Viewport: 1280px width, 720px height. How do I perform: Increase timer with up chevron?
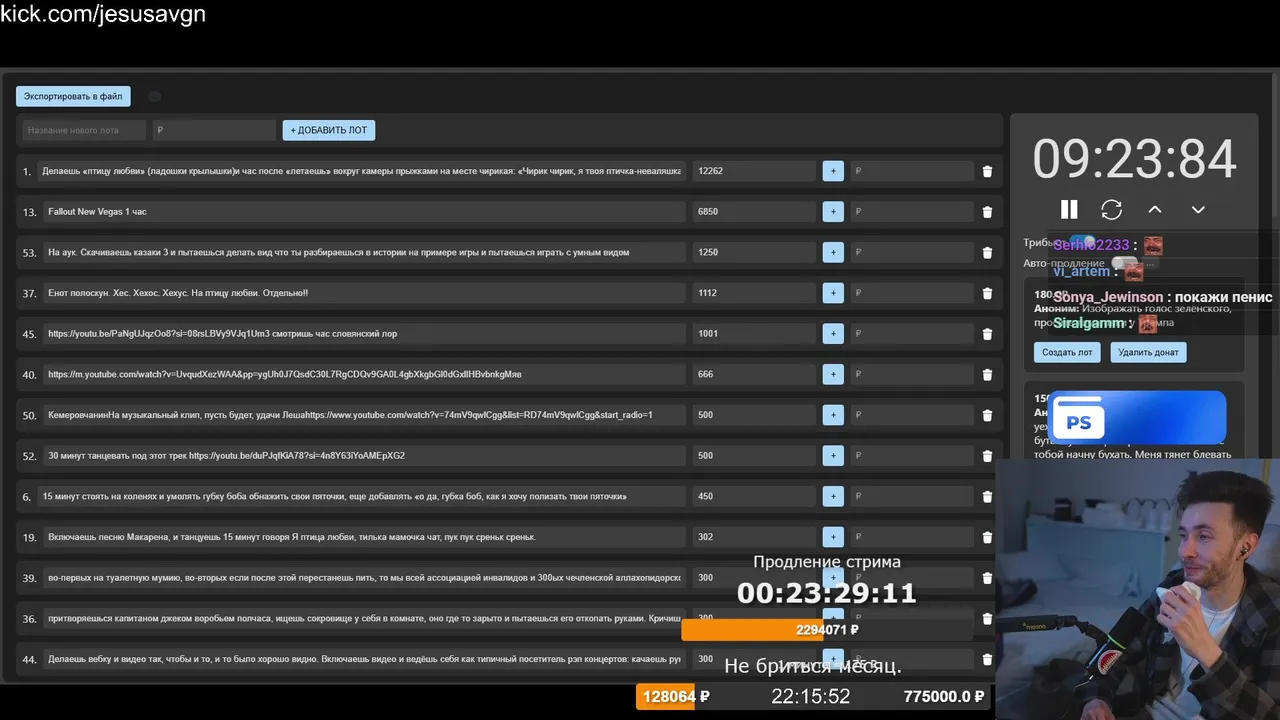click(x=1155, y=209)
